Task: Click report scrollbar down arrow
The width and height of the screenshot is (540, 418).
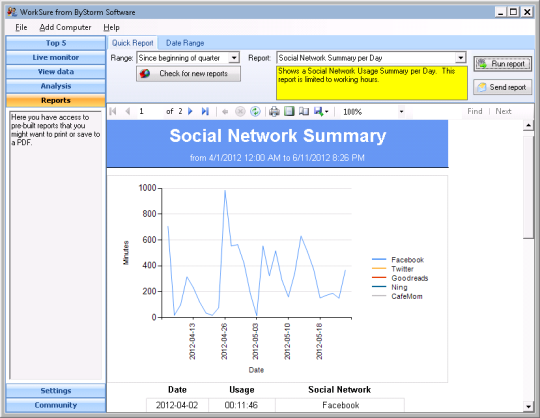Action: click(x=528, y=407)
